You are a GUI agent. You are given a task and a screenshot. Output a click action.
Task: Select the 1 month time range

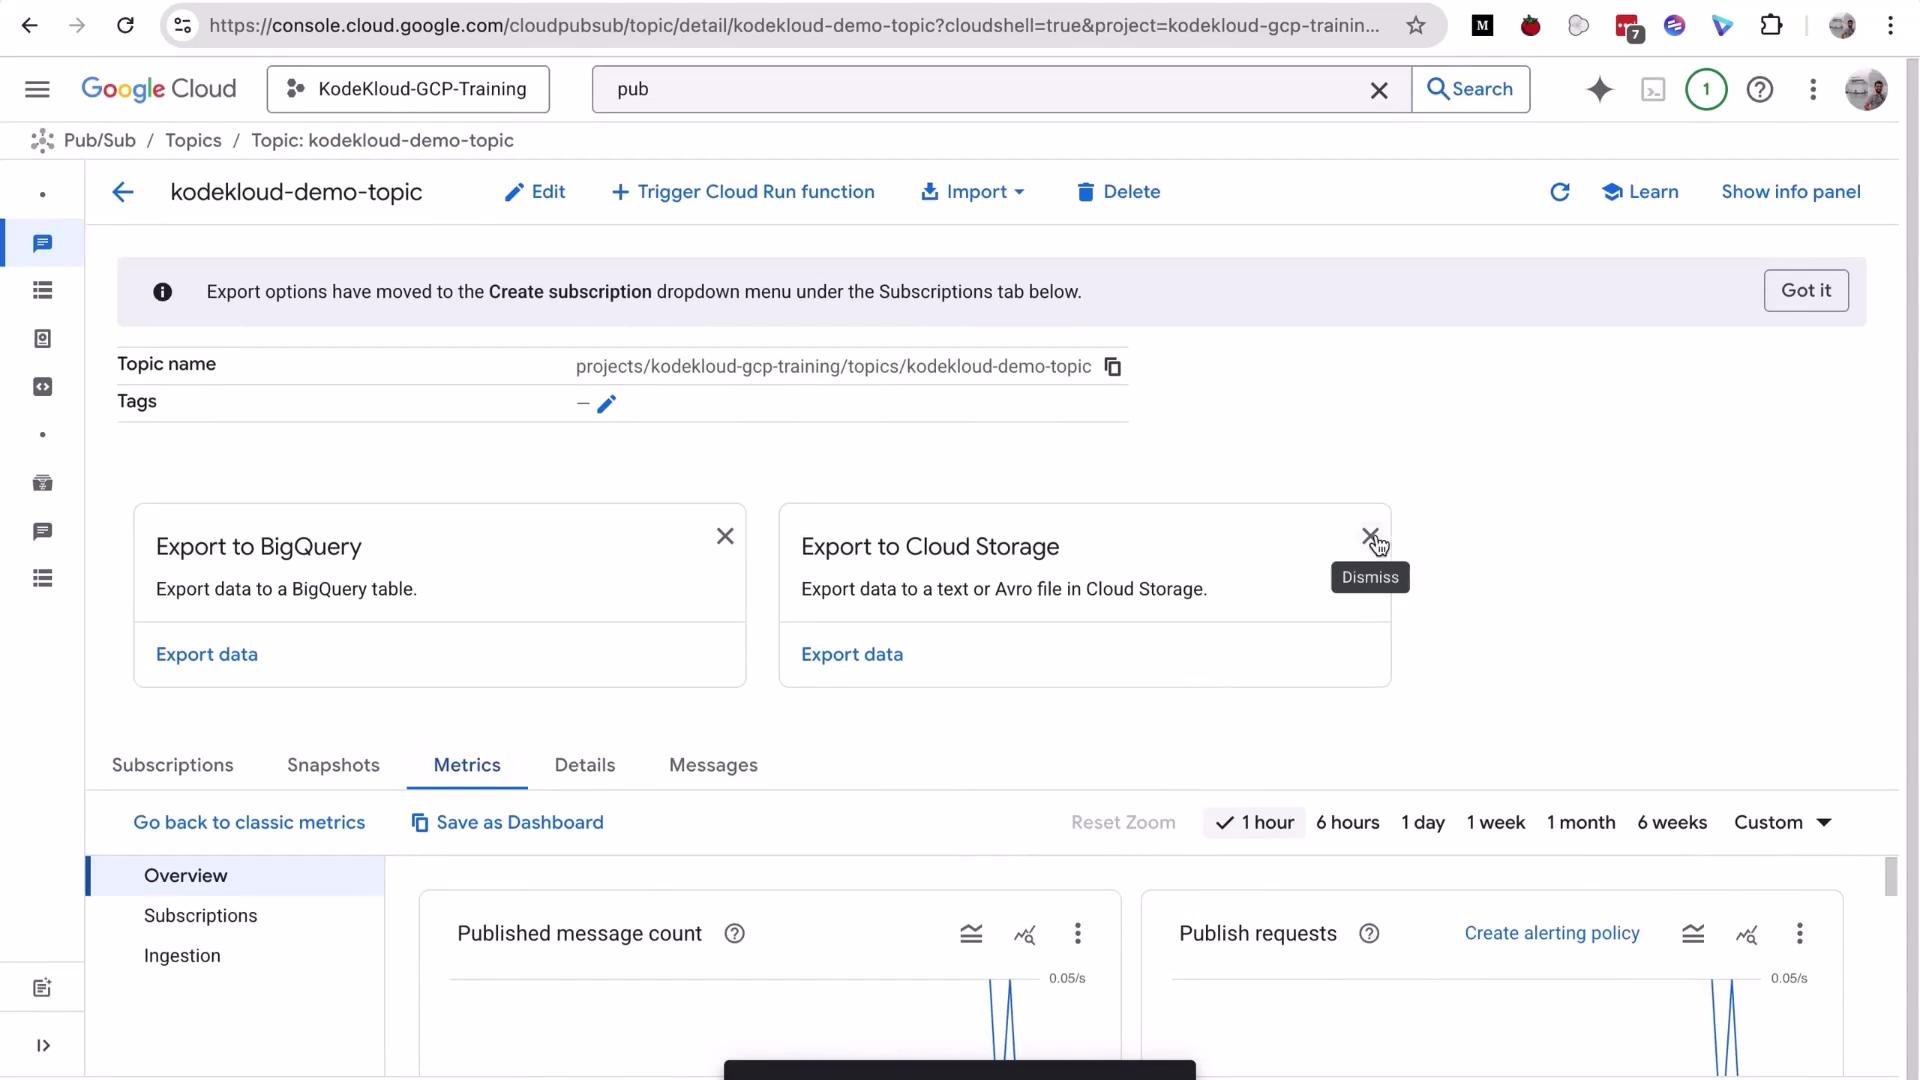(1581, 823)
